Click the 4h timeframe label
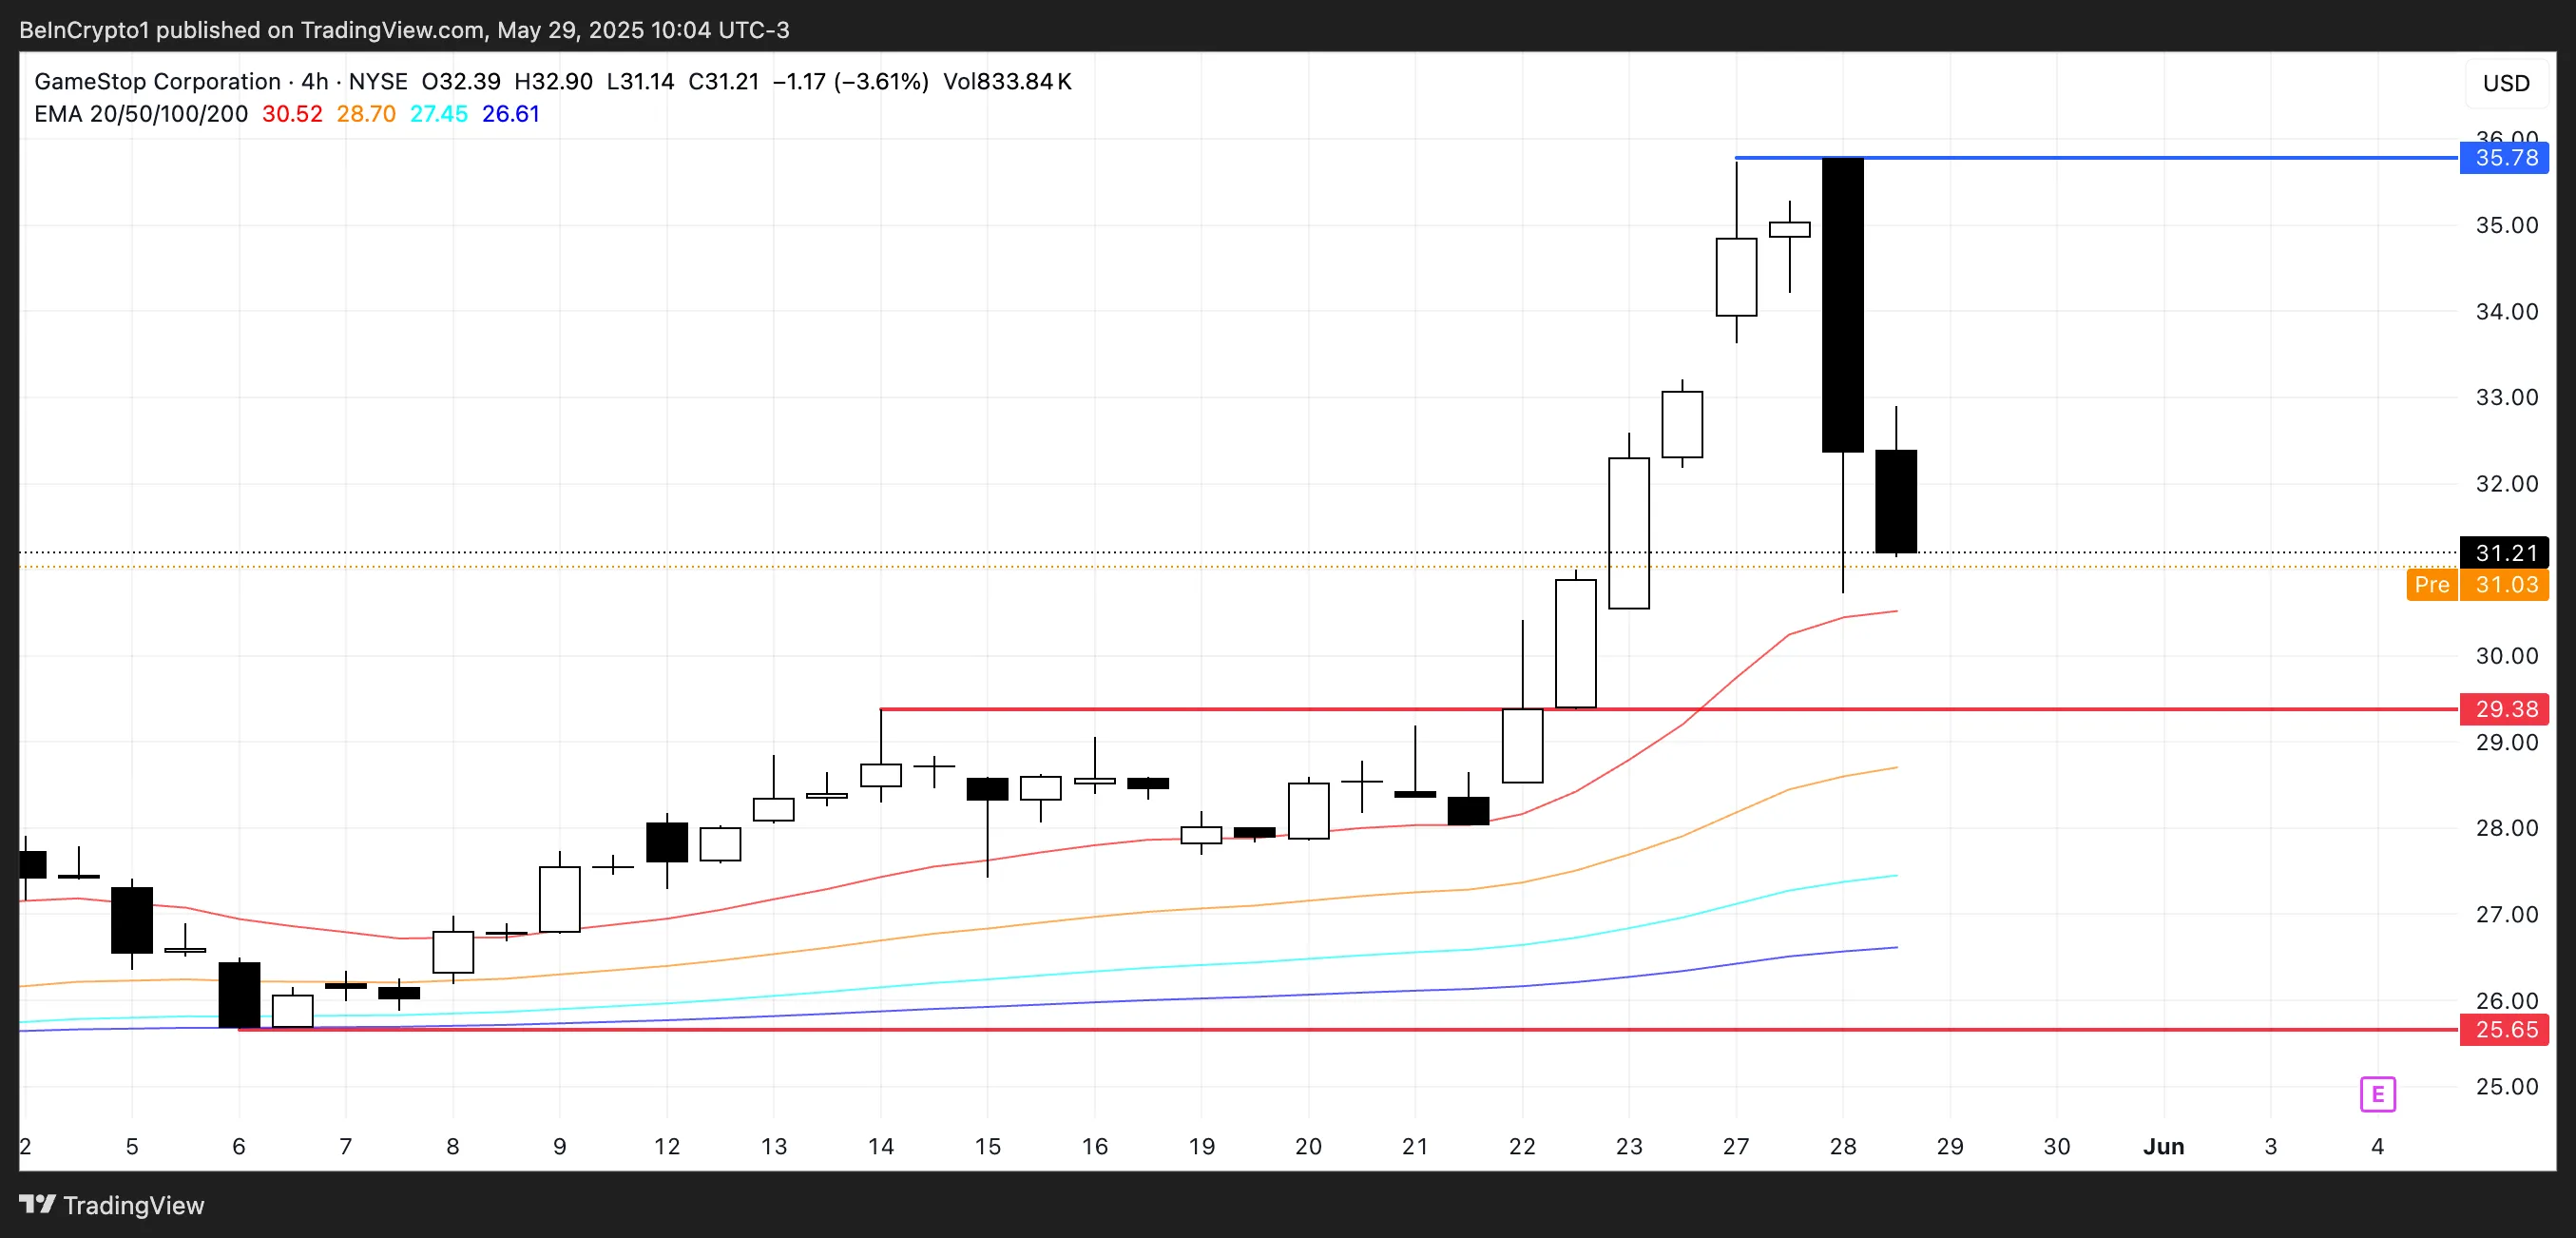This screenshot has height=1238, width=2576. tap(314, 82)
